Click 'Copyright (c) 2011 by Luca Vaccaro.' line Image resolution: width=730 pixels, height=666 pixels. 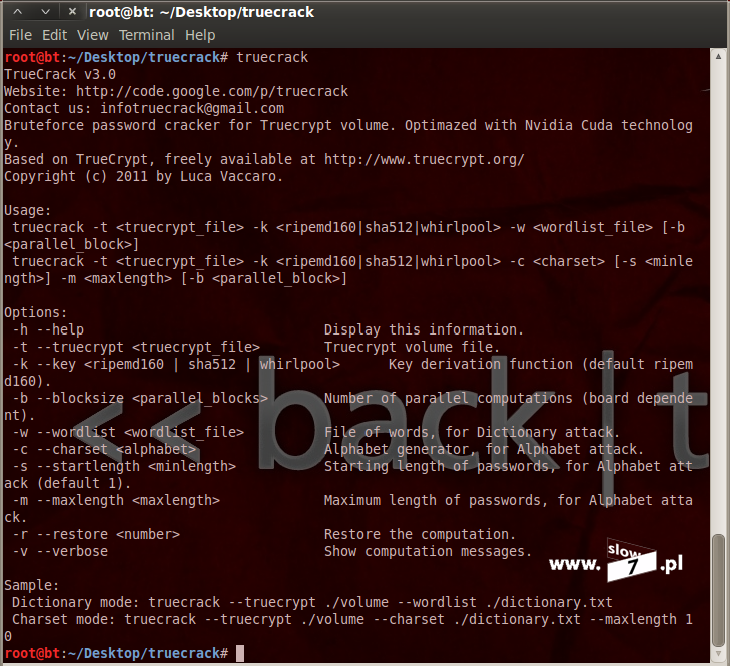(143, 176)
